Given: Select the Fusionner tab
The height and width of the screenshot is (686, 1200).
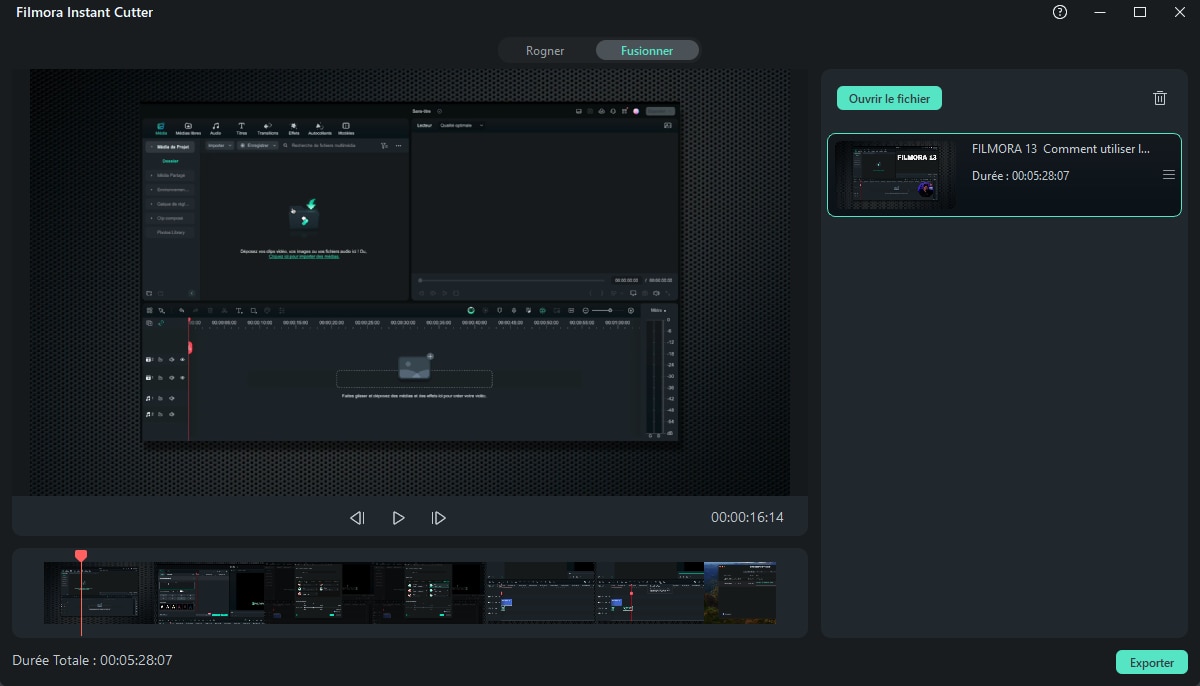Looking at the screenshot, I should 647,50.
